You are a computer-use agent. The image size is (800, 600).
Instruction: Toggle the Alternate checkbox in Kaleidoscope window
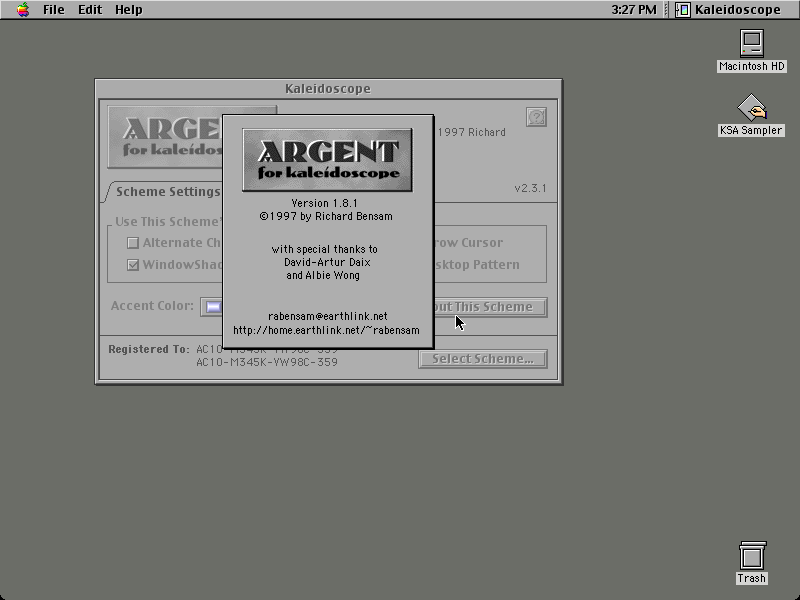[133, 243]
